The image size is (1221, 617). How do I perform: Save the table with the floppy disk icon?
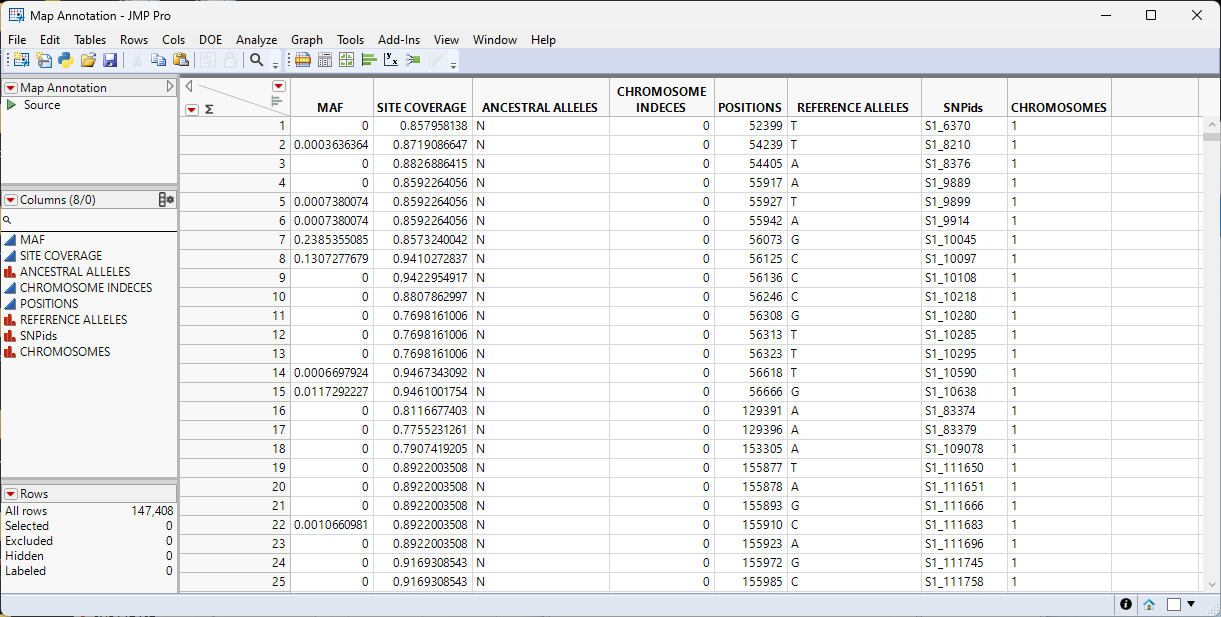110,60
